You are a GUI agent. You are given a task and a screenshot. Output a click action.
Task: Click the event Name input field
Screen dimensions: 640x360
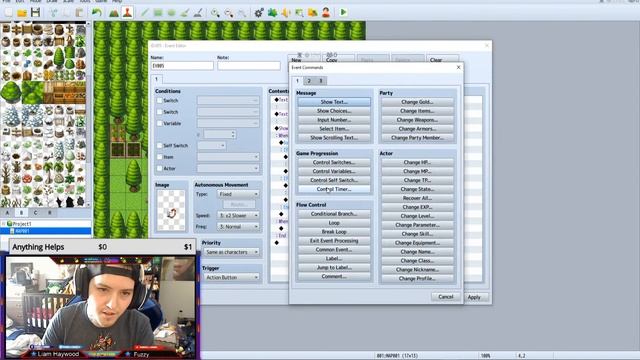182,66
